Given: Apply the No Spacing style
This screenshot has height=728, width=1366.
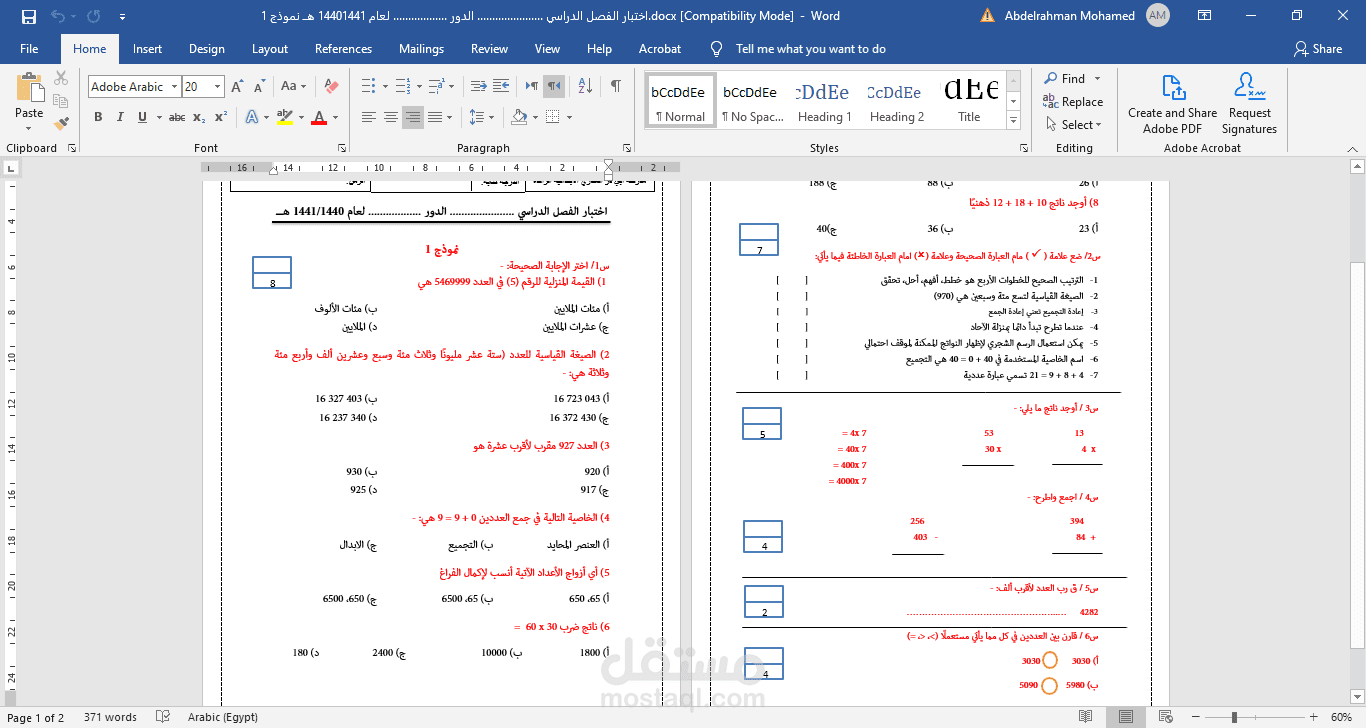Looking at the screenshot, I should click(752, 101).
